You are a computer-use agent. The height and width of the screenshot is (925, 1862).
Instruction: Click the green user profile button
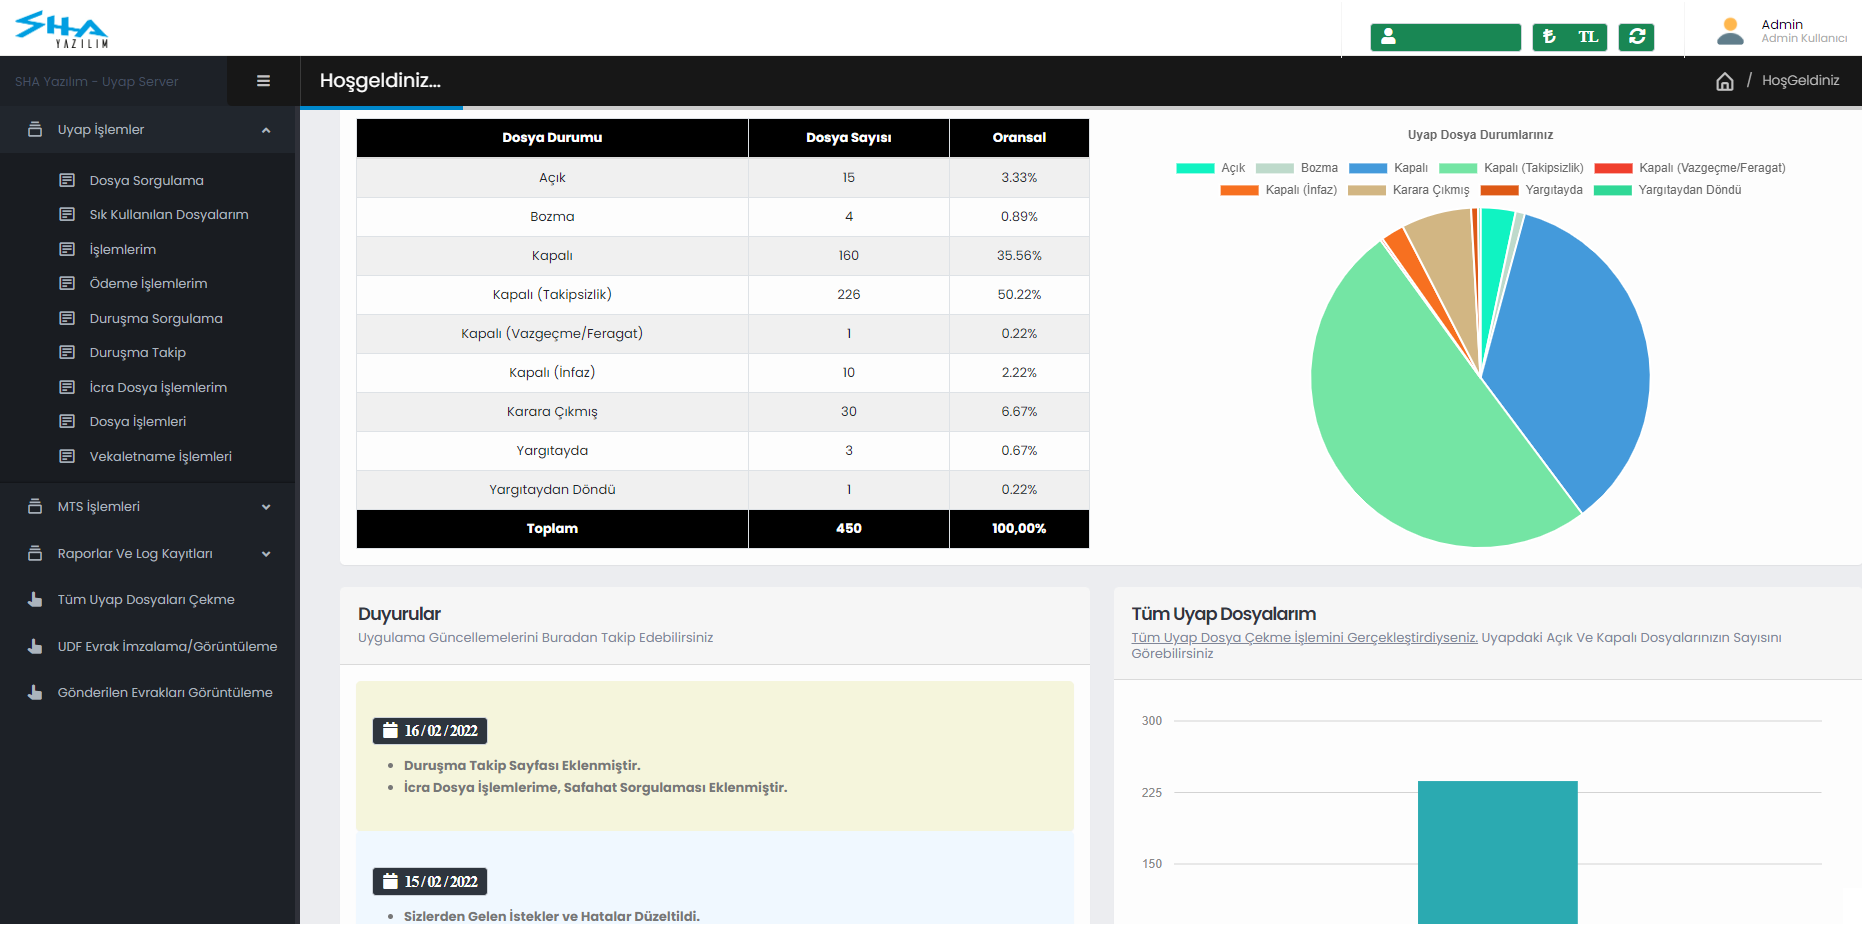pos(1445,37)
